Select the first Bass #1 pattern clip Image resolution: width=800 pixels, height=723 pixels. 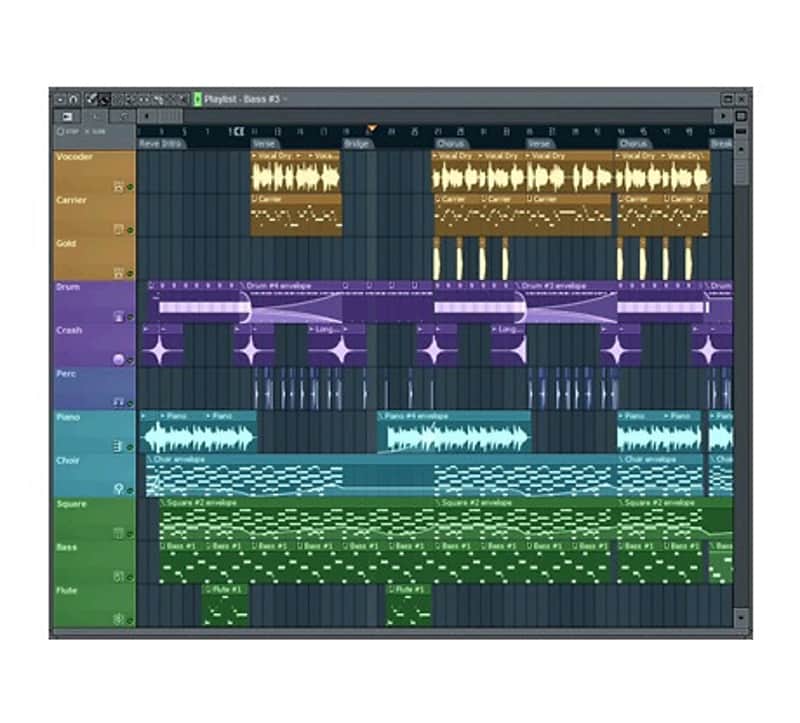point(182,562)
